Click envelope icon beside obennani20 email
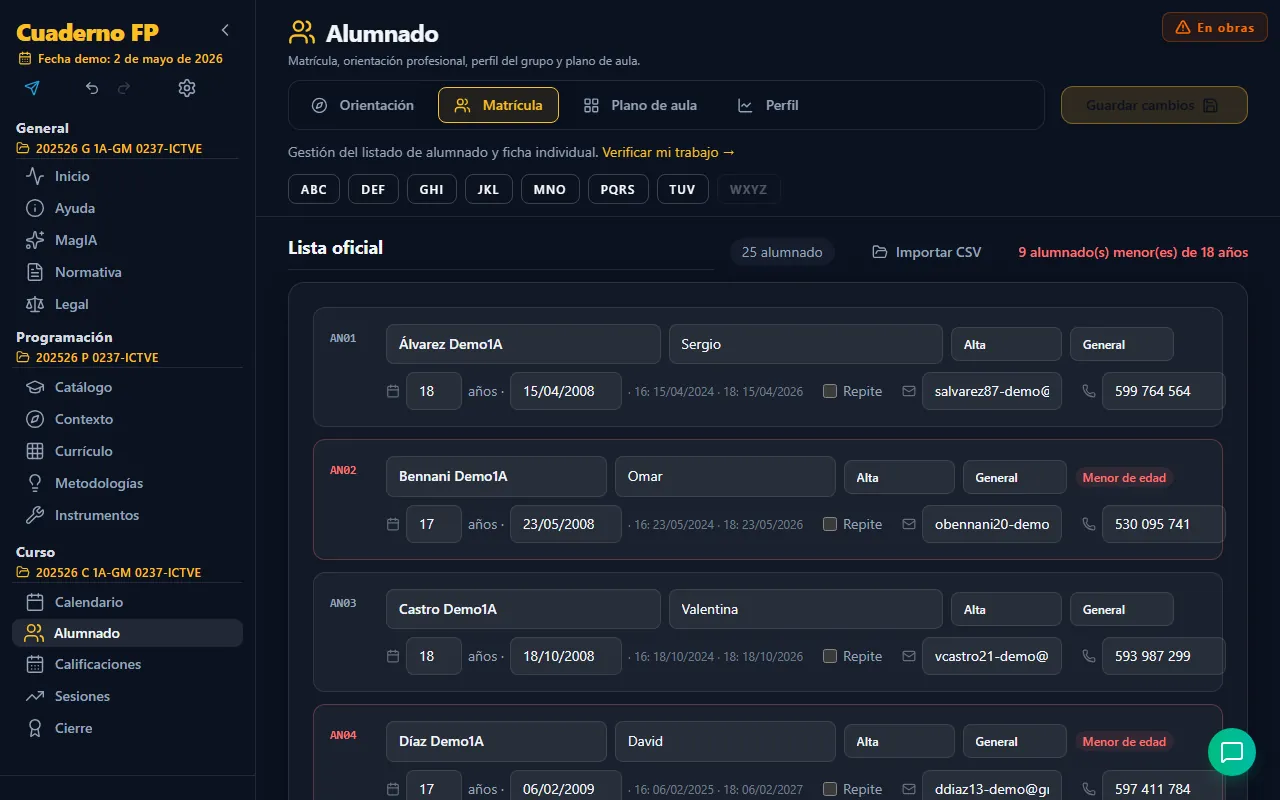The width and height of the screenshot is (1280, 800). point(909,524)
